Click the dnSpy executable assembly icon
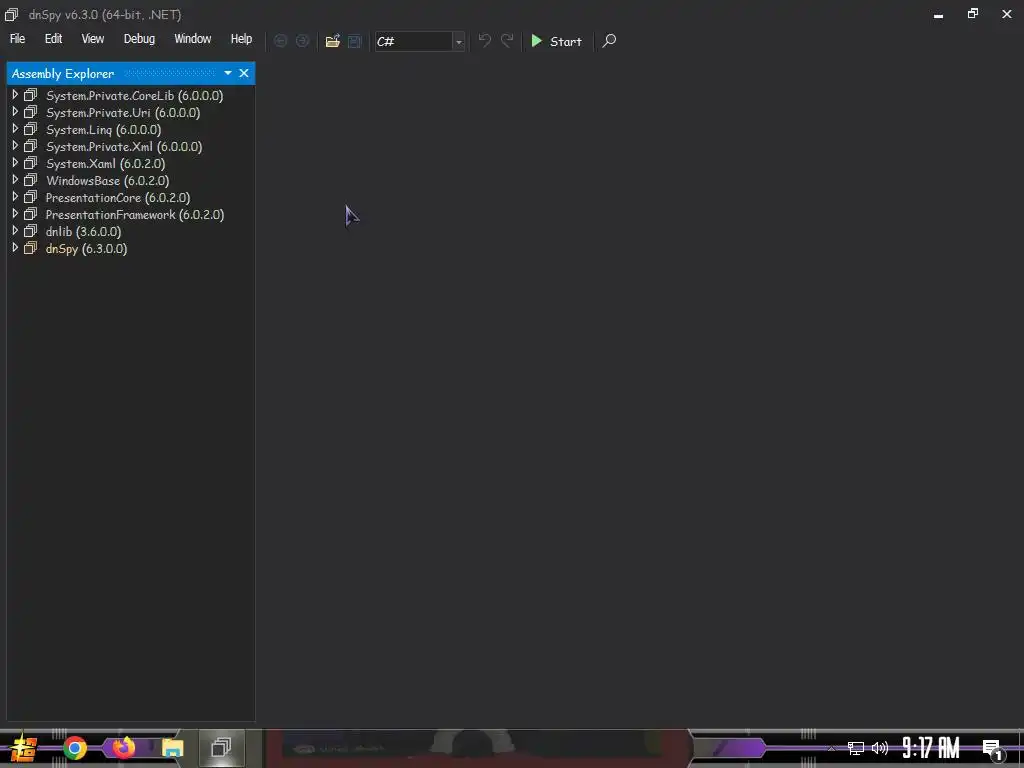This screenshot has height=768, width=1024. point(31,248)
